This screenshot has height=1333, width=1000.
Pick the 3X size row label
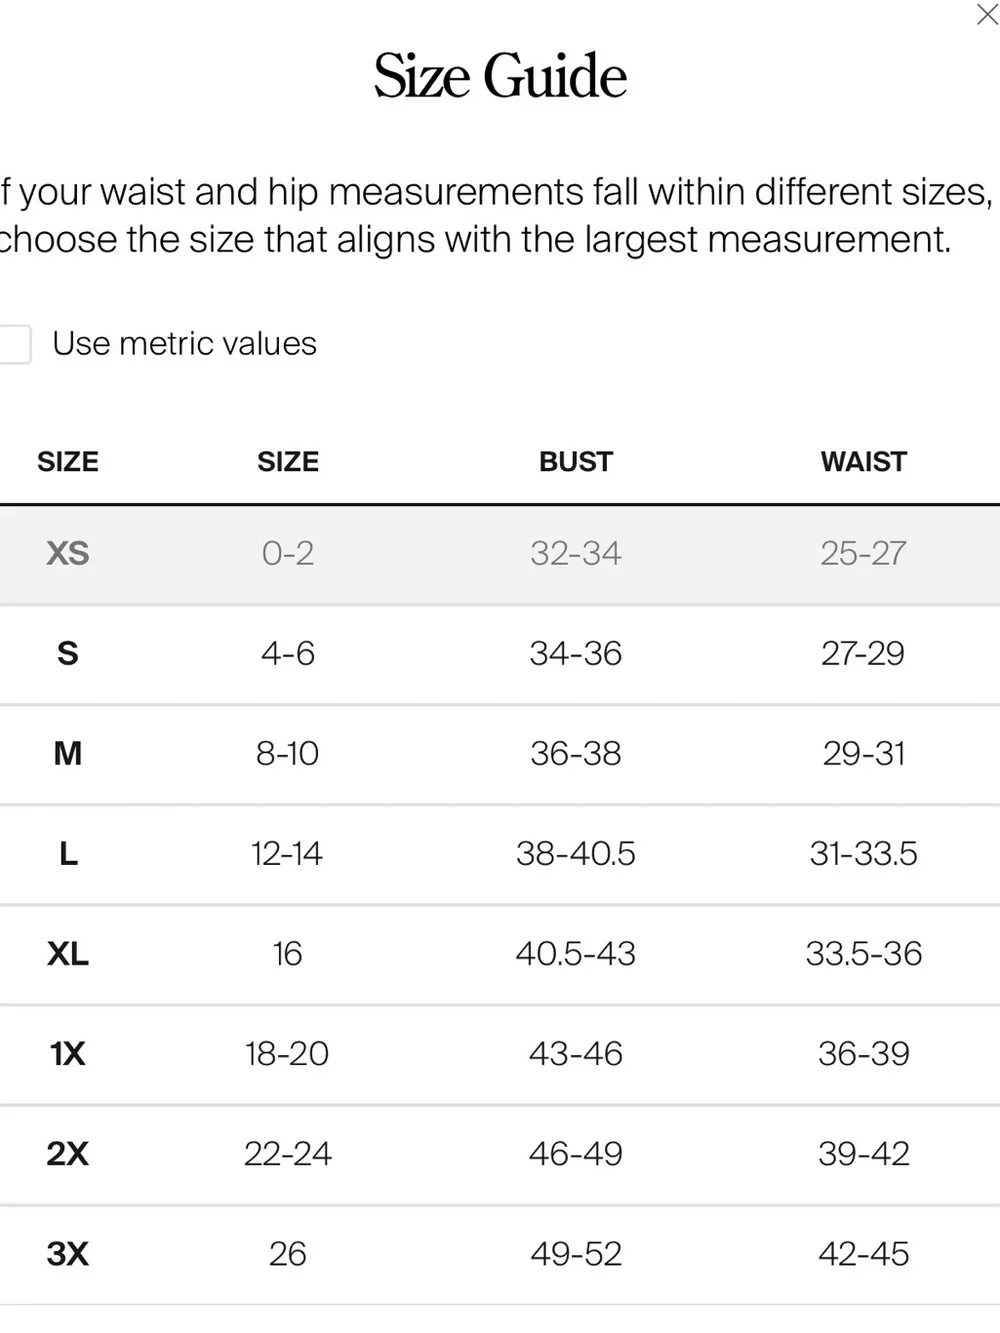click(x=68, y=1253)
